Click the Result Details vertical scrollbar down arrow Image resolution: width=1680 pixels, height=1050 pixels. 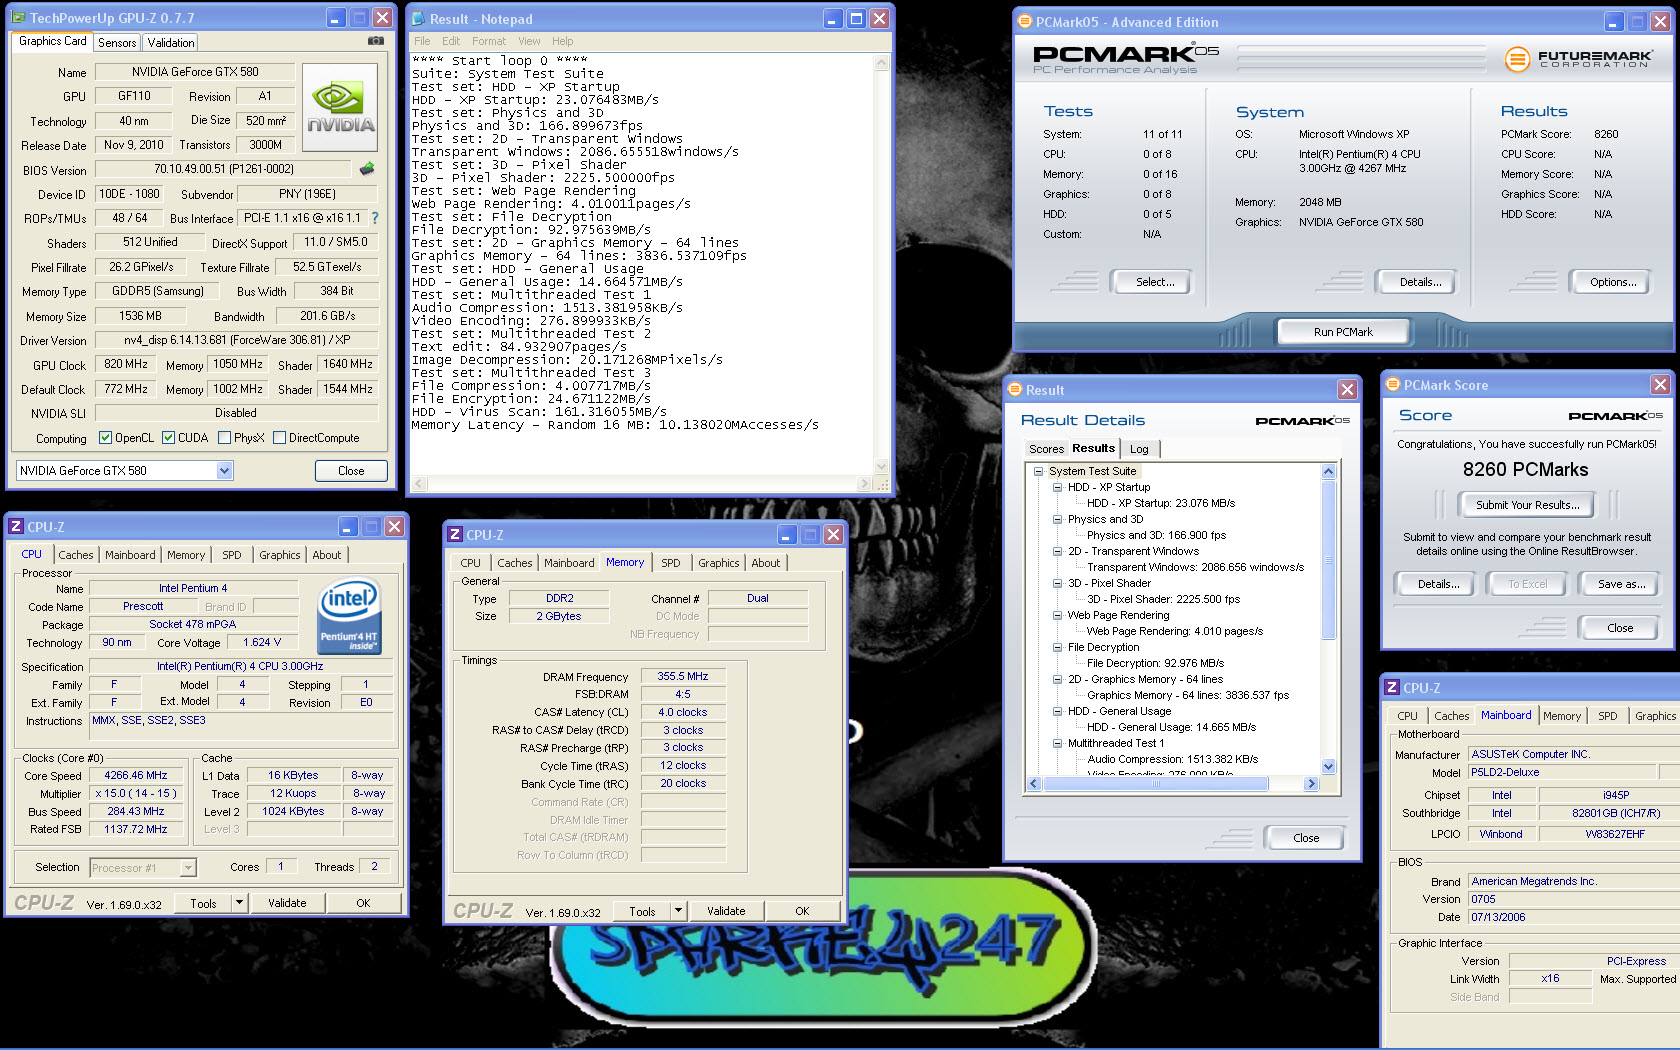click(1328, 767)
